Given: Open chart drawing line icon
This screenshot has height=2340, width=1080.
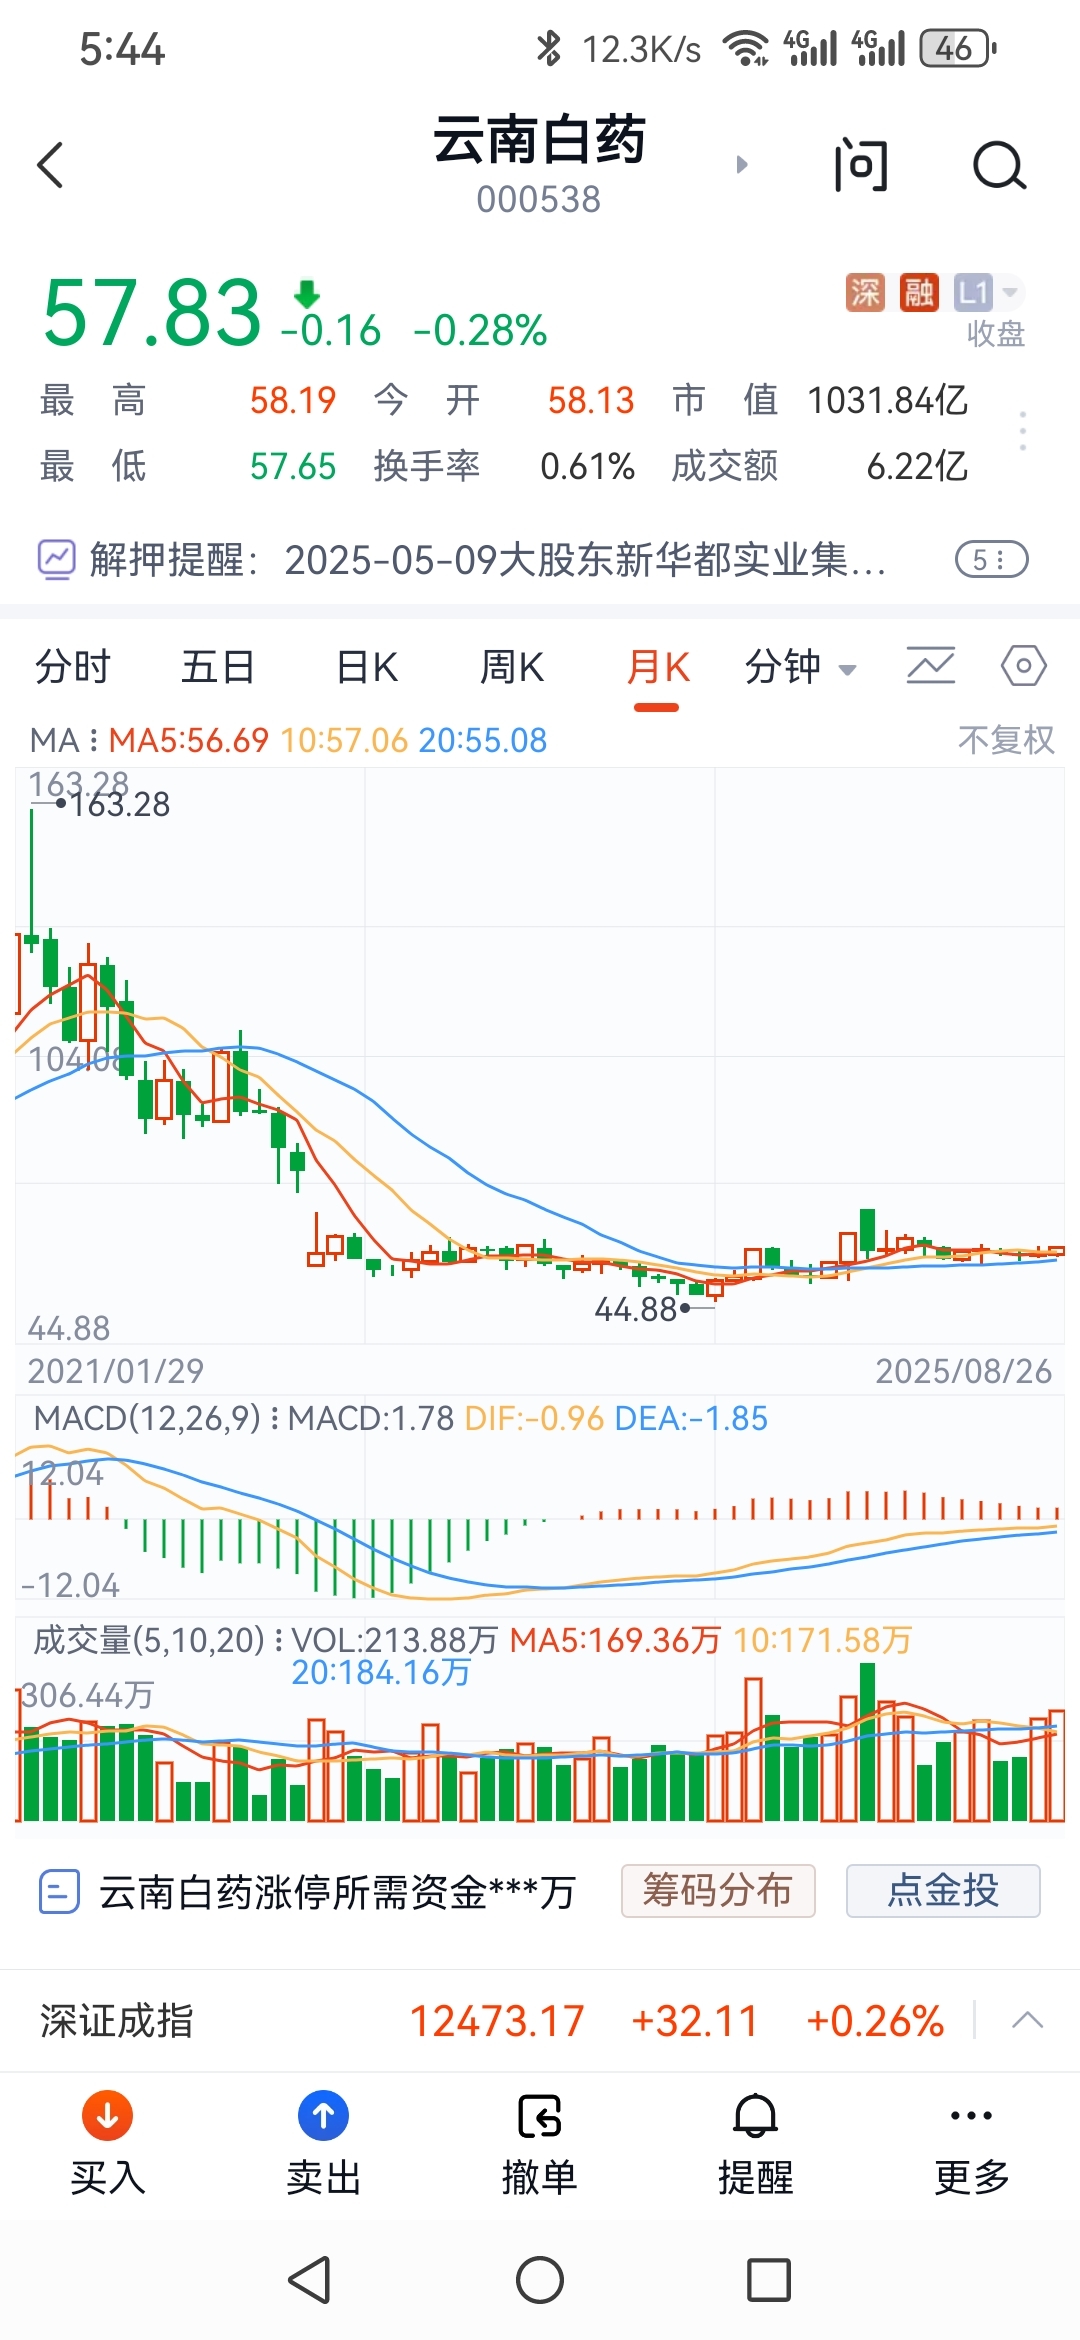Looking at the screenshot, I should point(931,666).
